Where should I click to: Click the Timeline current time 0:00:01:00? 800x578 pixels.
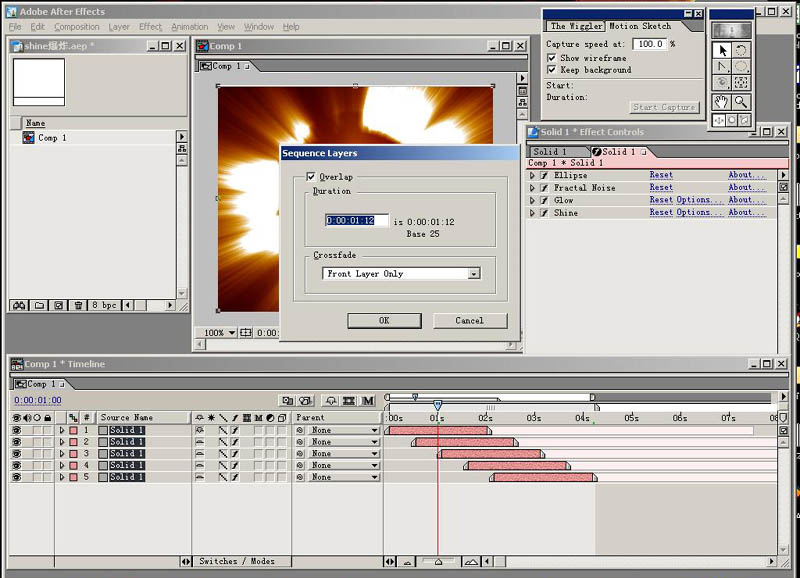[x=38, y=400]
